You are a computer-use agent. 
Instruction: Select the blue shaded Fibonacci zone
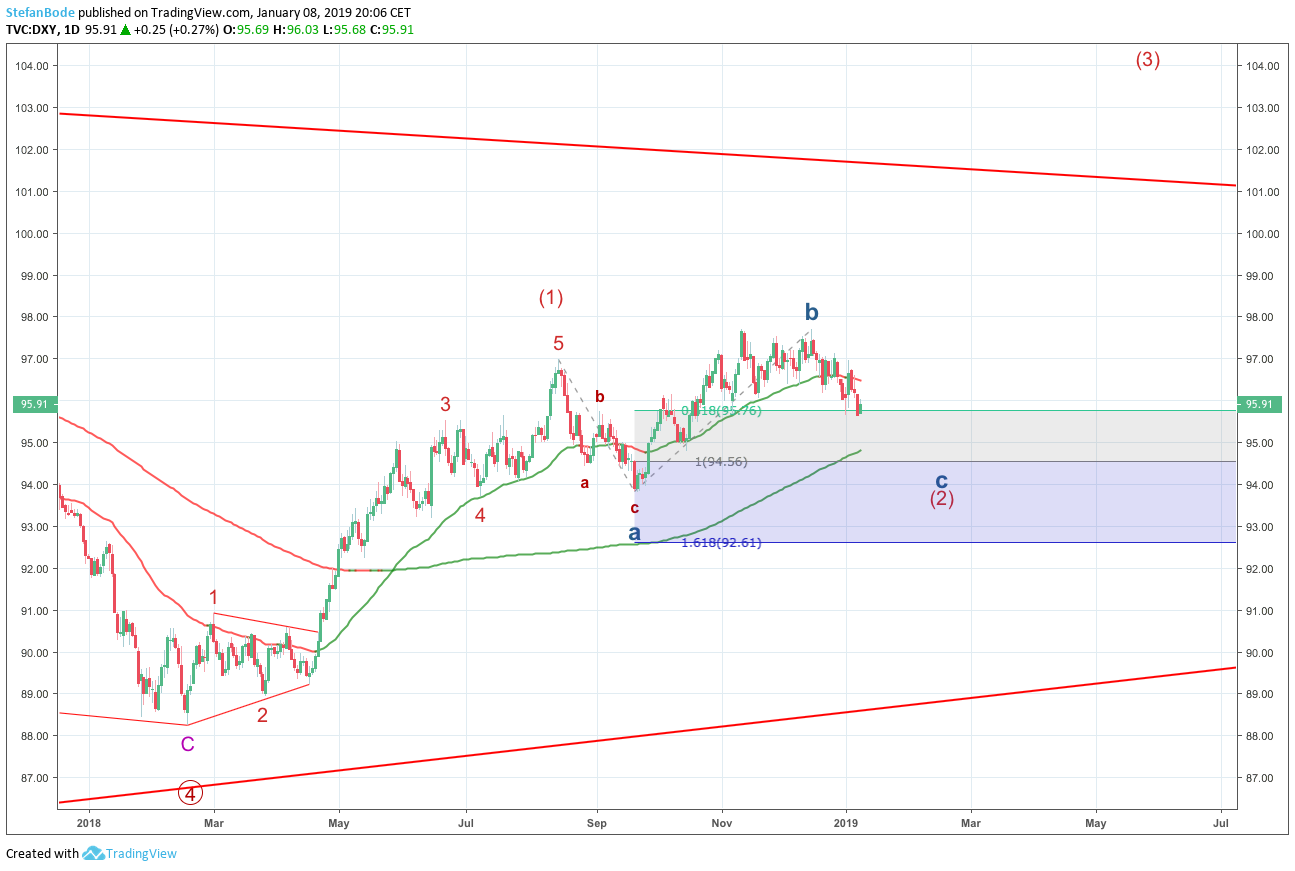coord(935,502)
